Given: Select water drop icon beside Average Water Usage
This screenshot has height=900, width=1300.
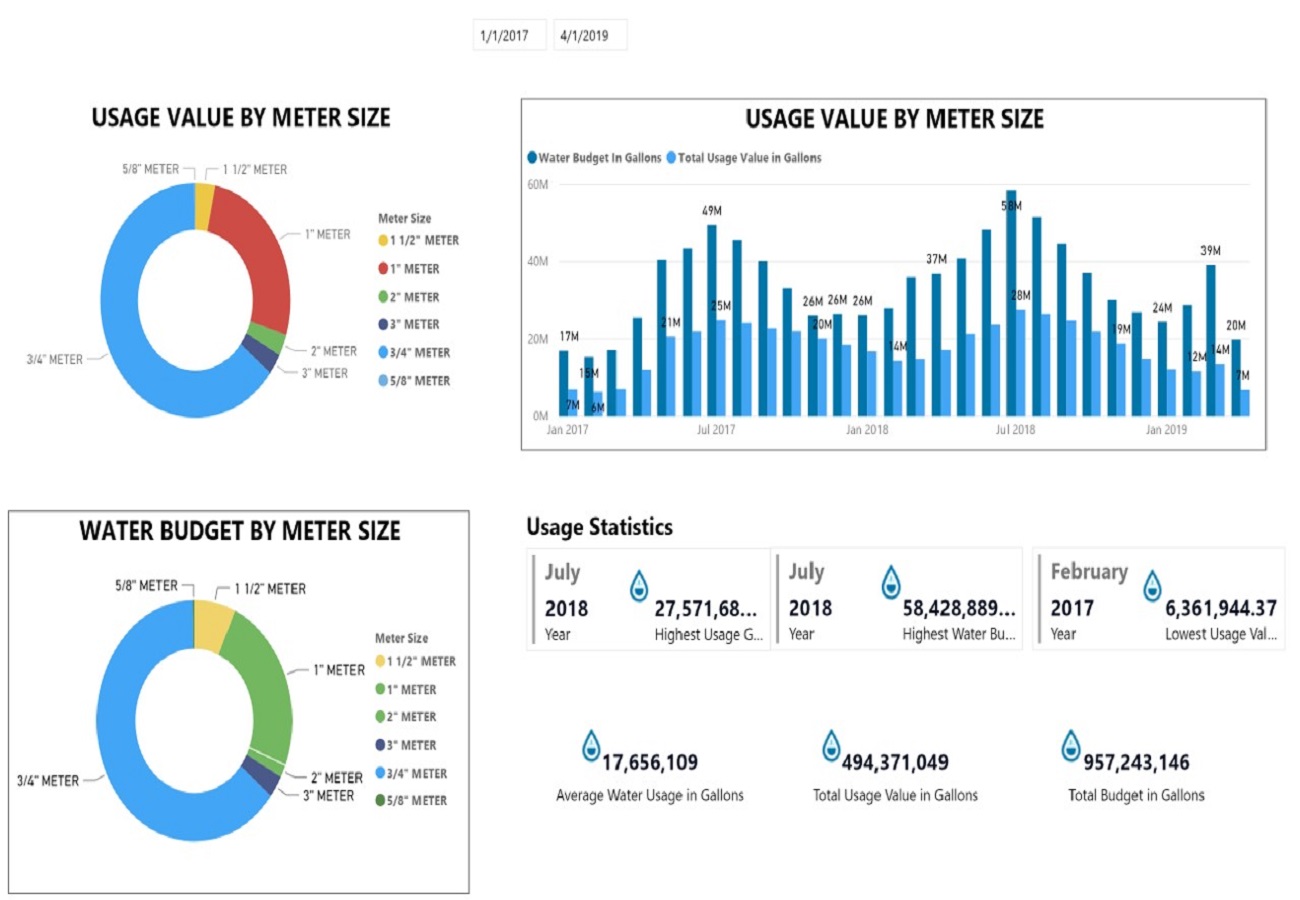Looking at the screenshot, I should point(592,746).
